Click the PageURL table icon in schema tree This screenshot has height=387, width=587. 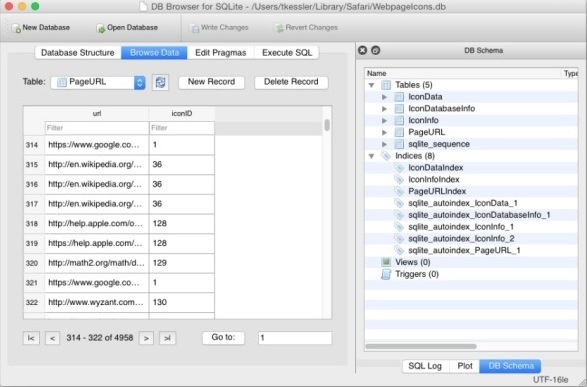(x=399, y=132)
